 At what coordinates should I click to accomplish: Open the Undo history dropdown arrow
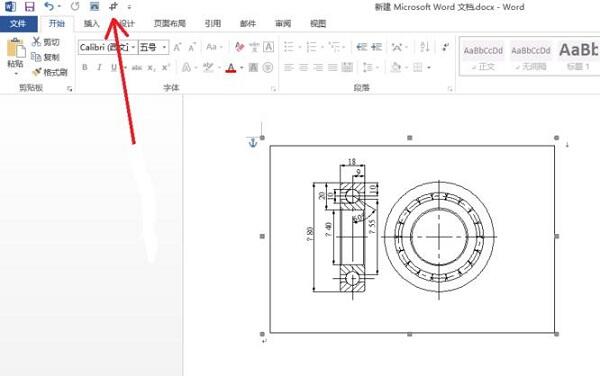(x=59, y=7)
